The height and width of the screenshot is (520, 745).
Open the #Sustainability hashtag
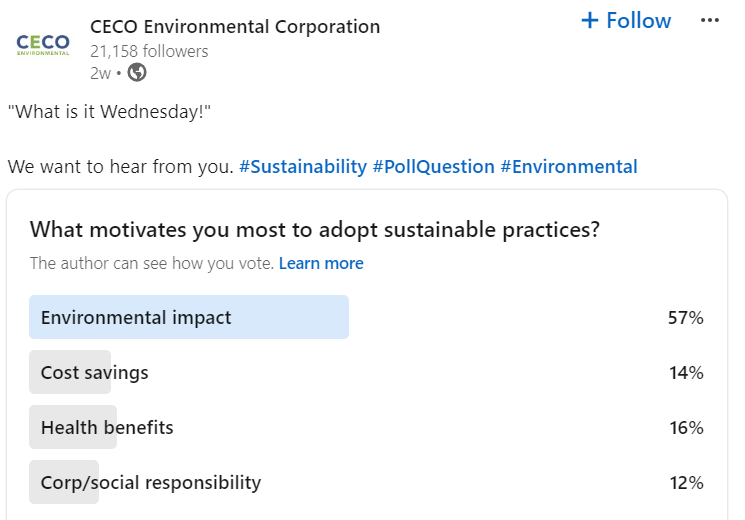pyautogui.click(x=303, y=167)
